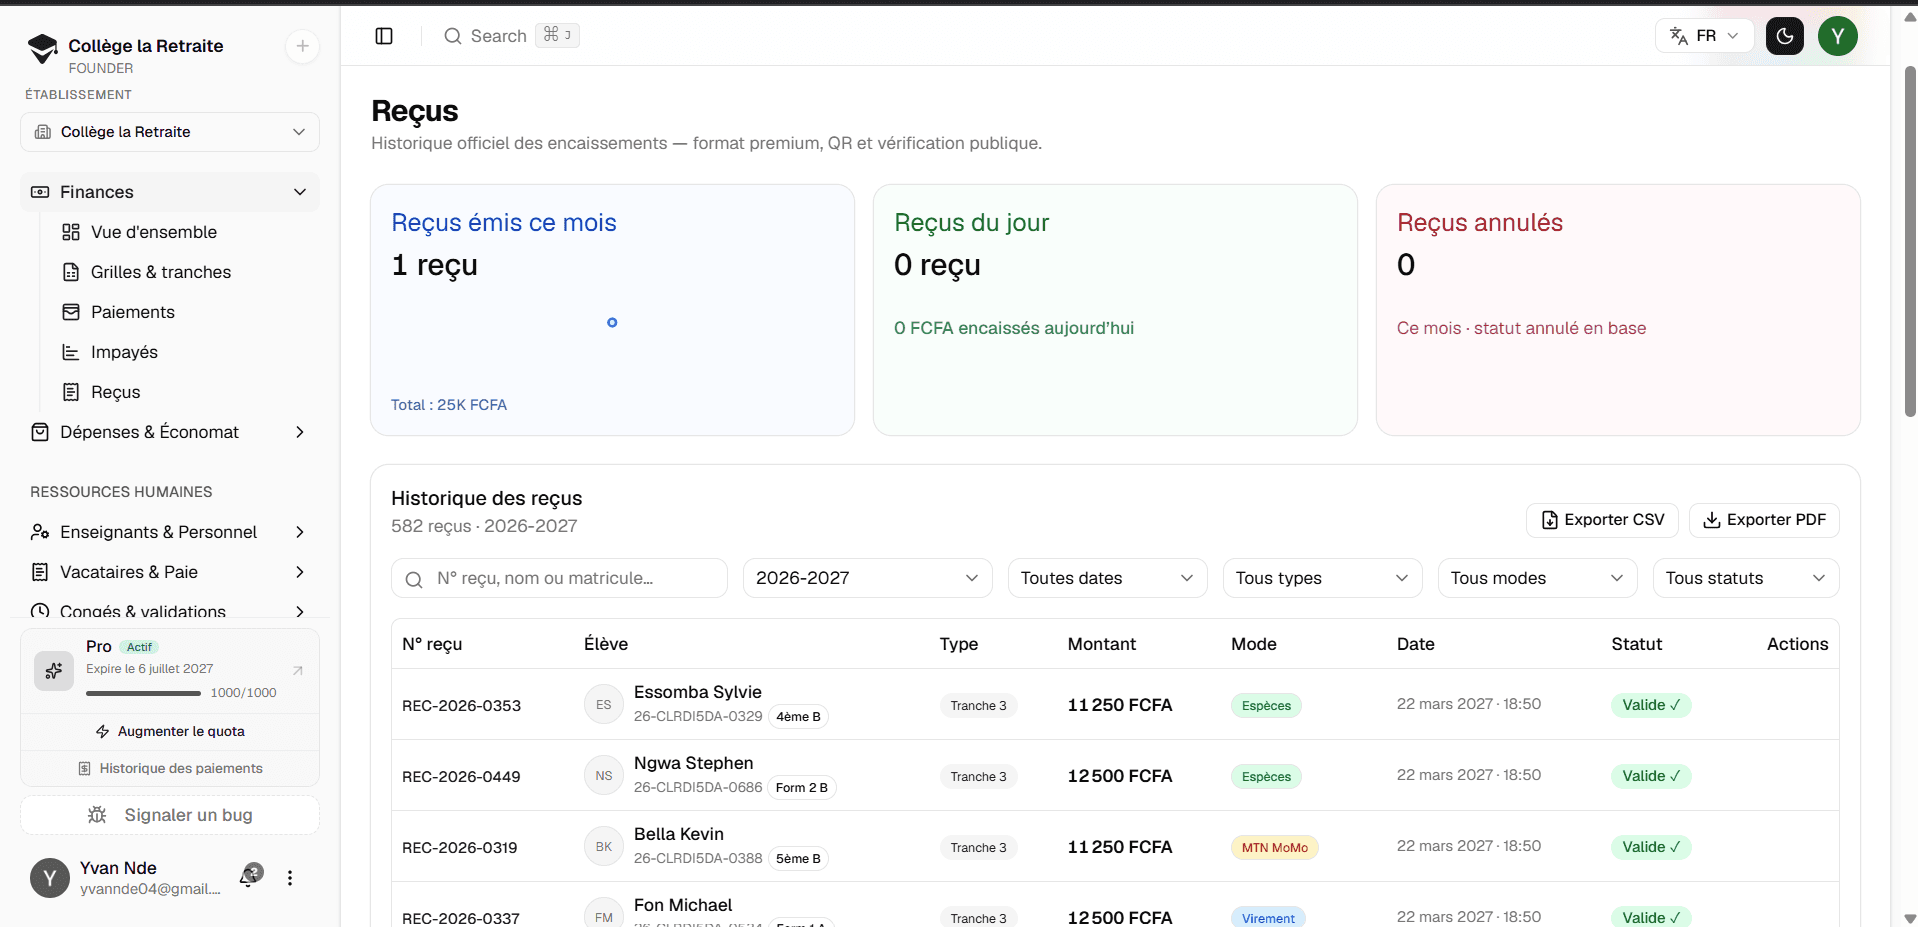This screenshot has width=1918, height=927.
Task: Click the chart data point in Reçus émis ce mois
Action: click(612, 322)
